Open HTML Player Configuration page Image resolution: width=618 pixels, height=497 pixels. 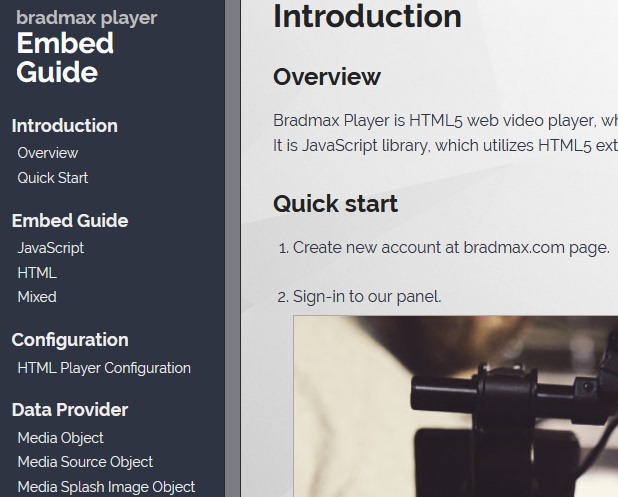[x=104, y=368]
